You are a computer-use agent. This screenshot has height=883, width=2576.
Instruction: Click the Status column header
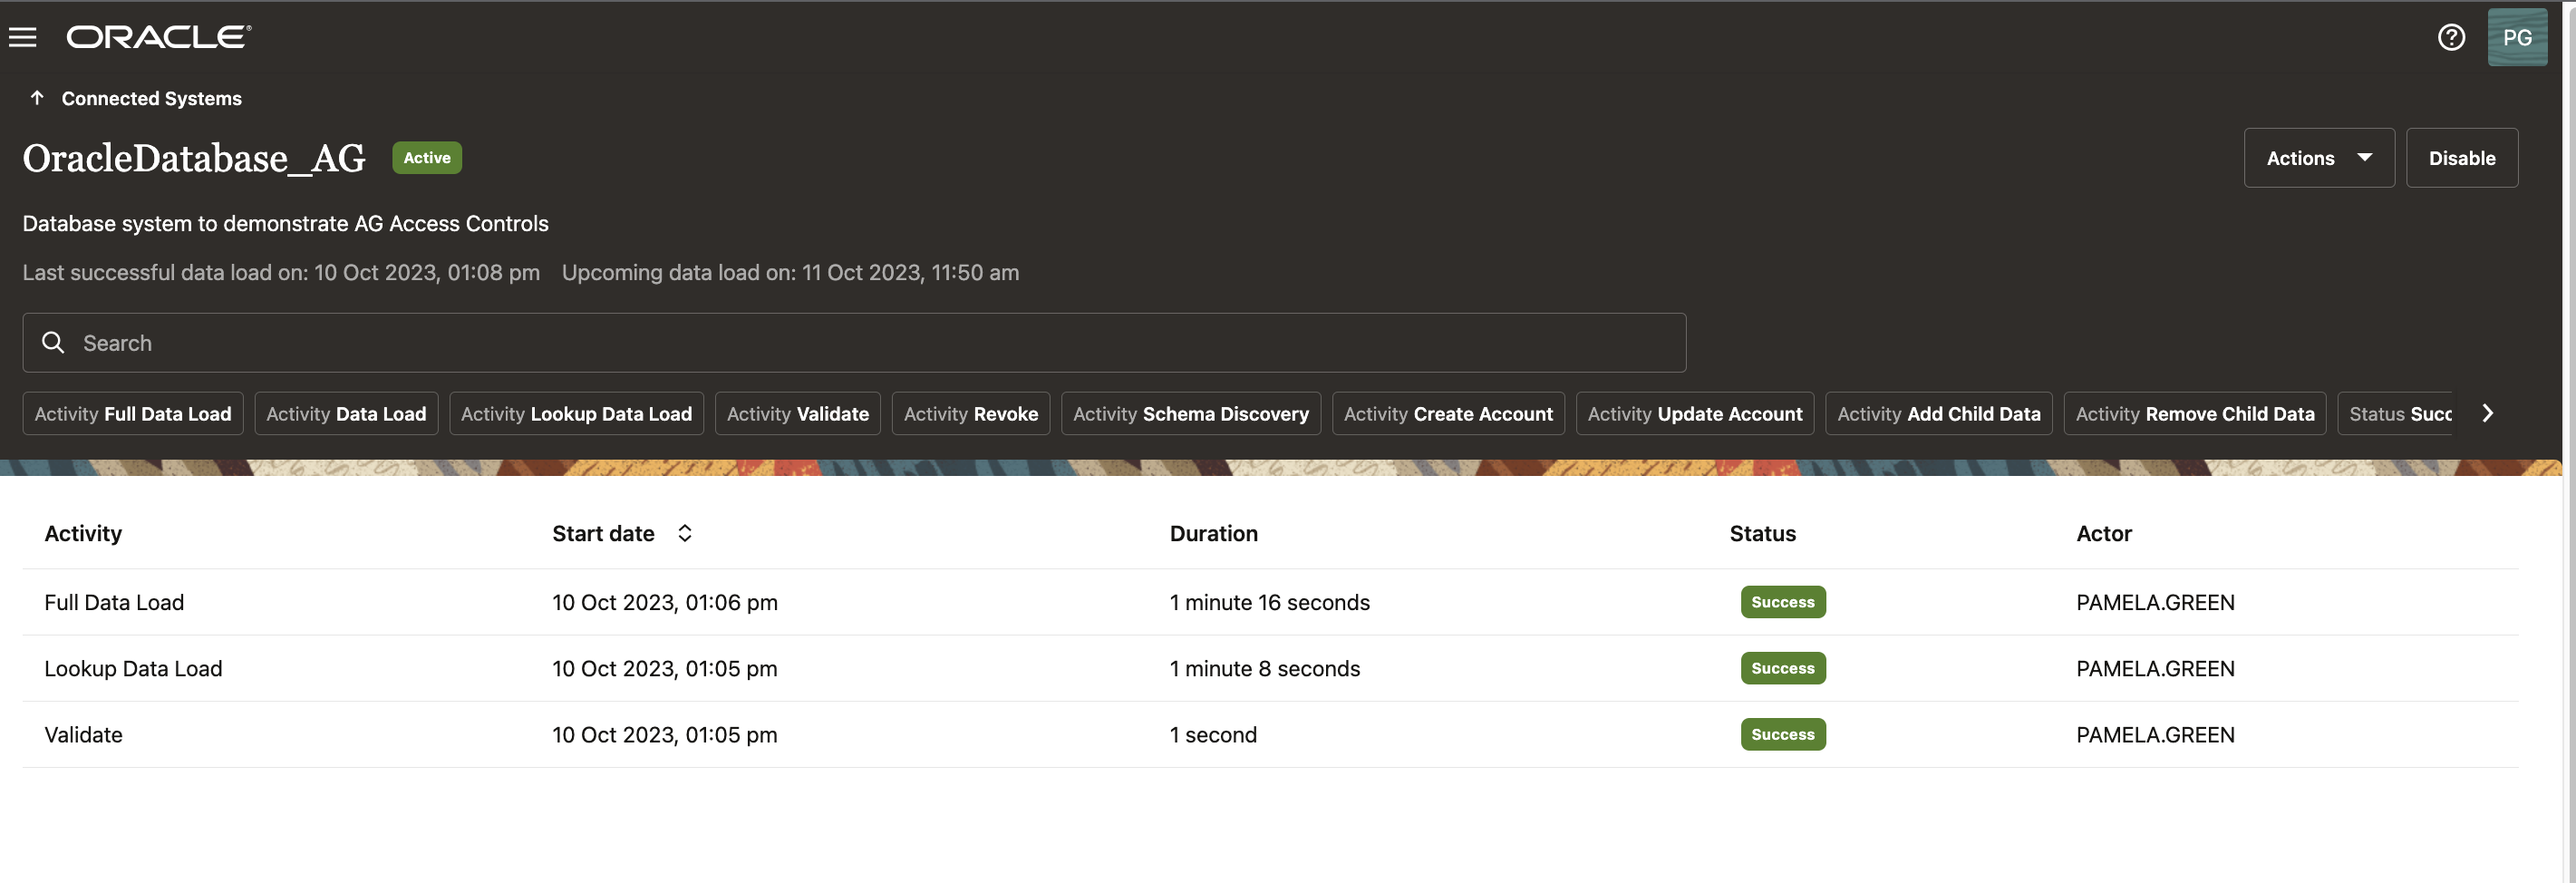(x=1763, y=533)
